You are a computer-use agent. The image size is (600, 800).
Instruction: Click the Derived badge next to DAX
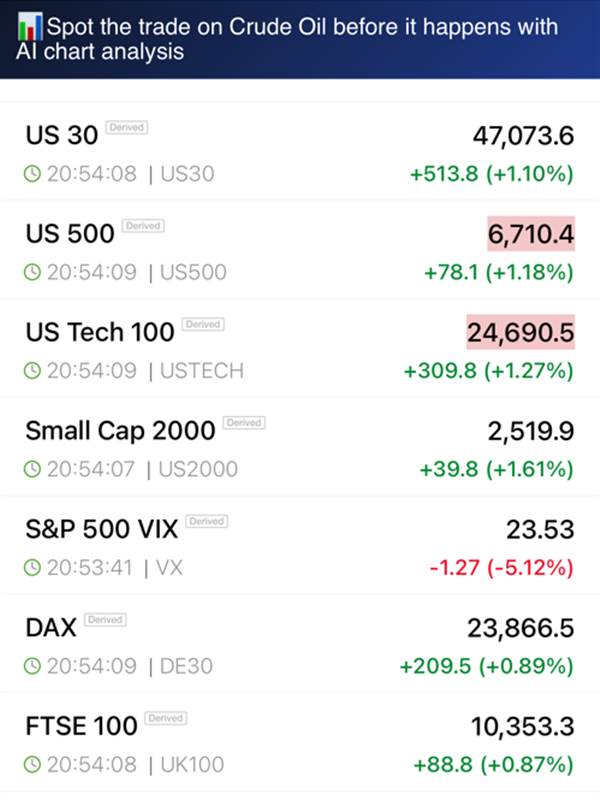pos(105,620)
